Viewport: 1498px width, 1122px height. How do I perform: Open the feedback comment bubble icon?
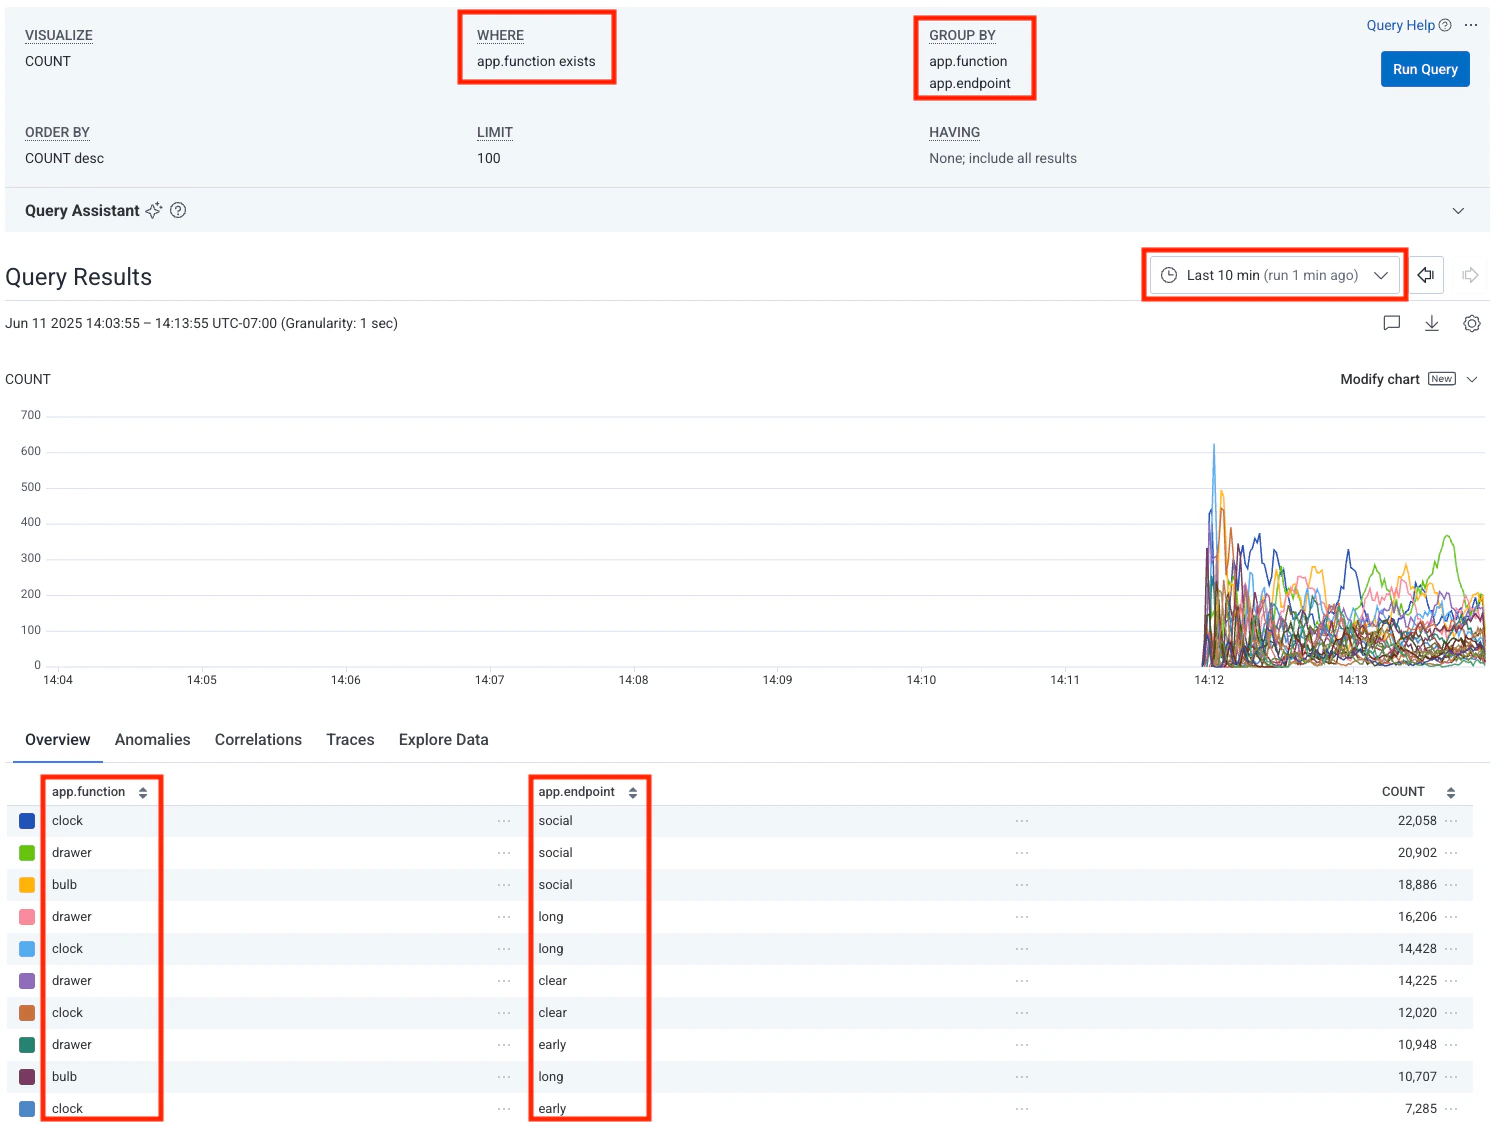pyautogui.click(x=1391, y=323)
